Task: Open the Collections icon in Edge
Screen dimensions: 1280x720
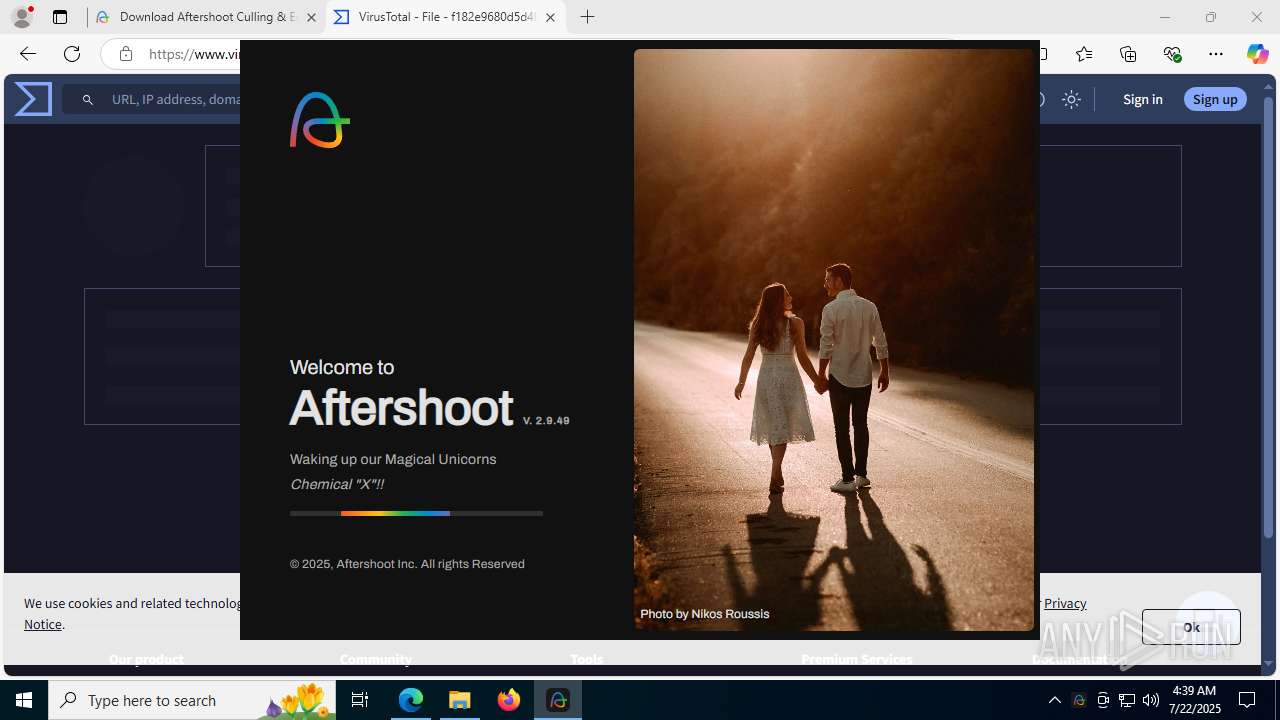Action: pyautogui.click(x=1128, y=54)
